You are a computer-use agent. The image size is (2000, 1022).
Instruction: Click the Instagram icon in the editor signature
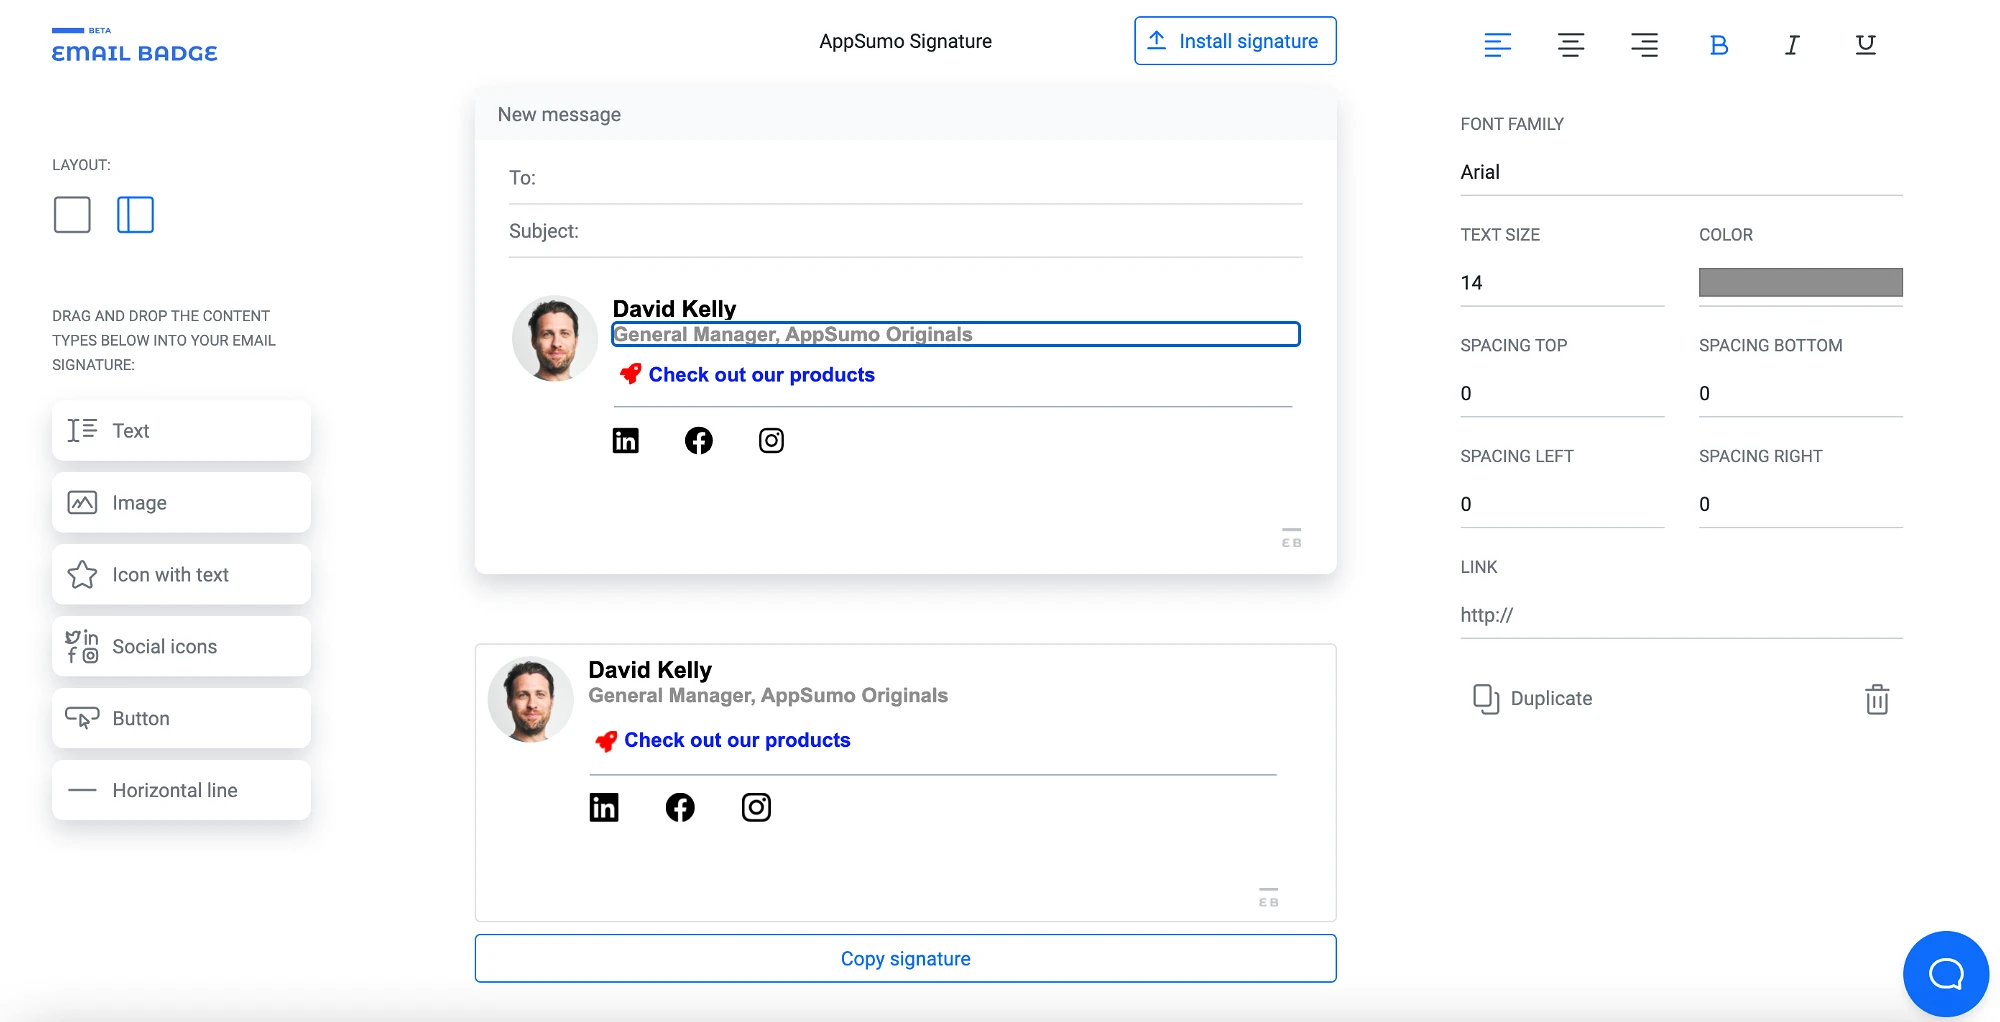771,440
